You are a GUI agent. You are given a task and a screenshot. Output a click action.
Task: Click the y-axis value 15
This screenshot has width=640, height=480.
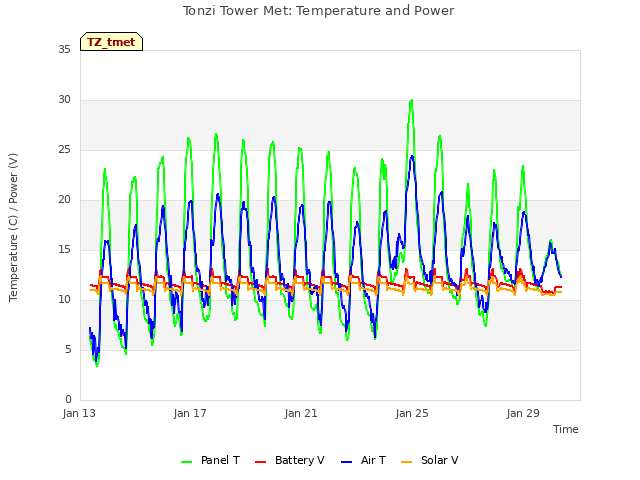64,249
